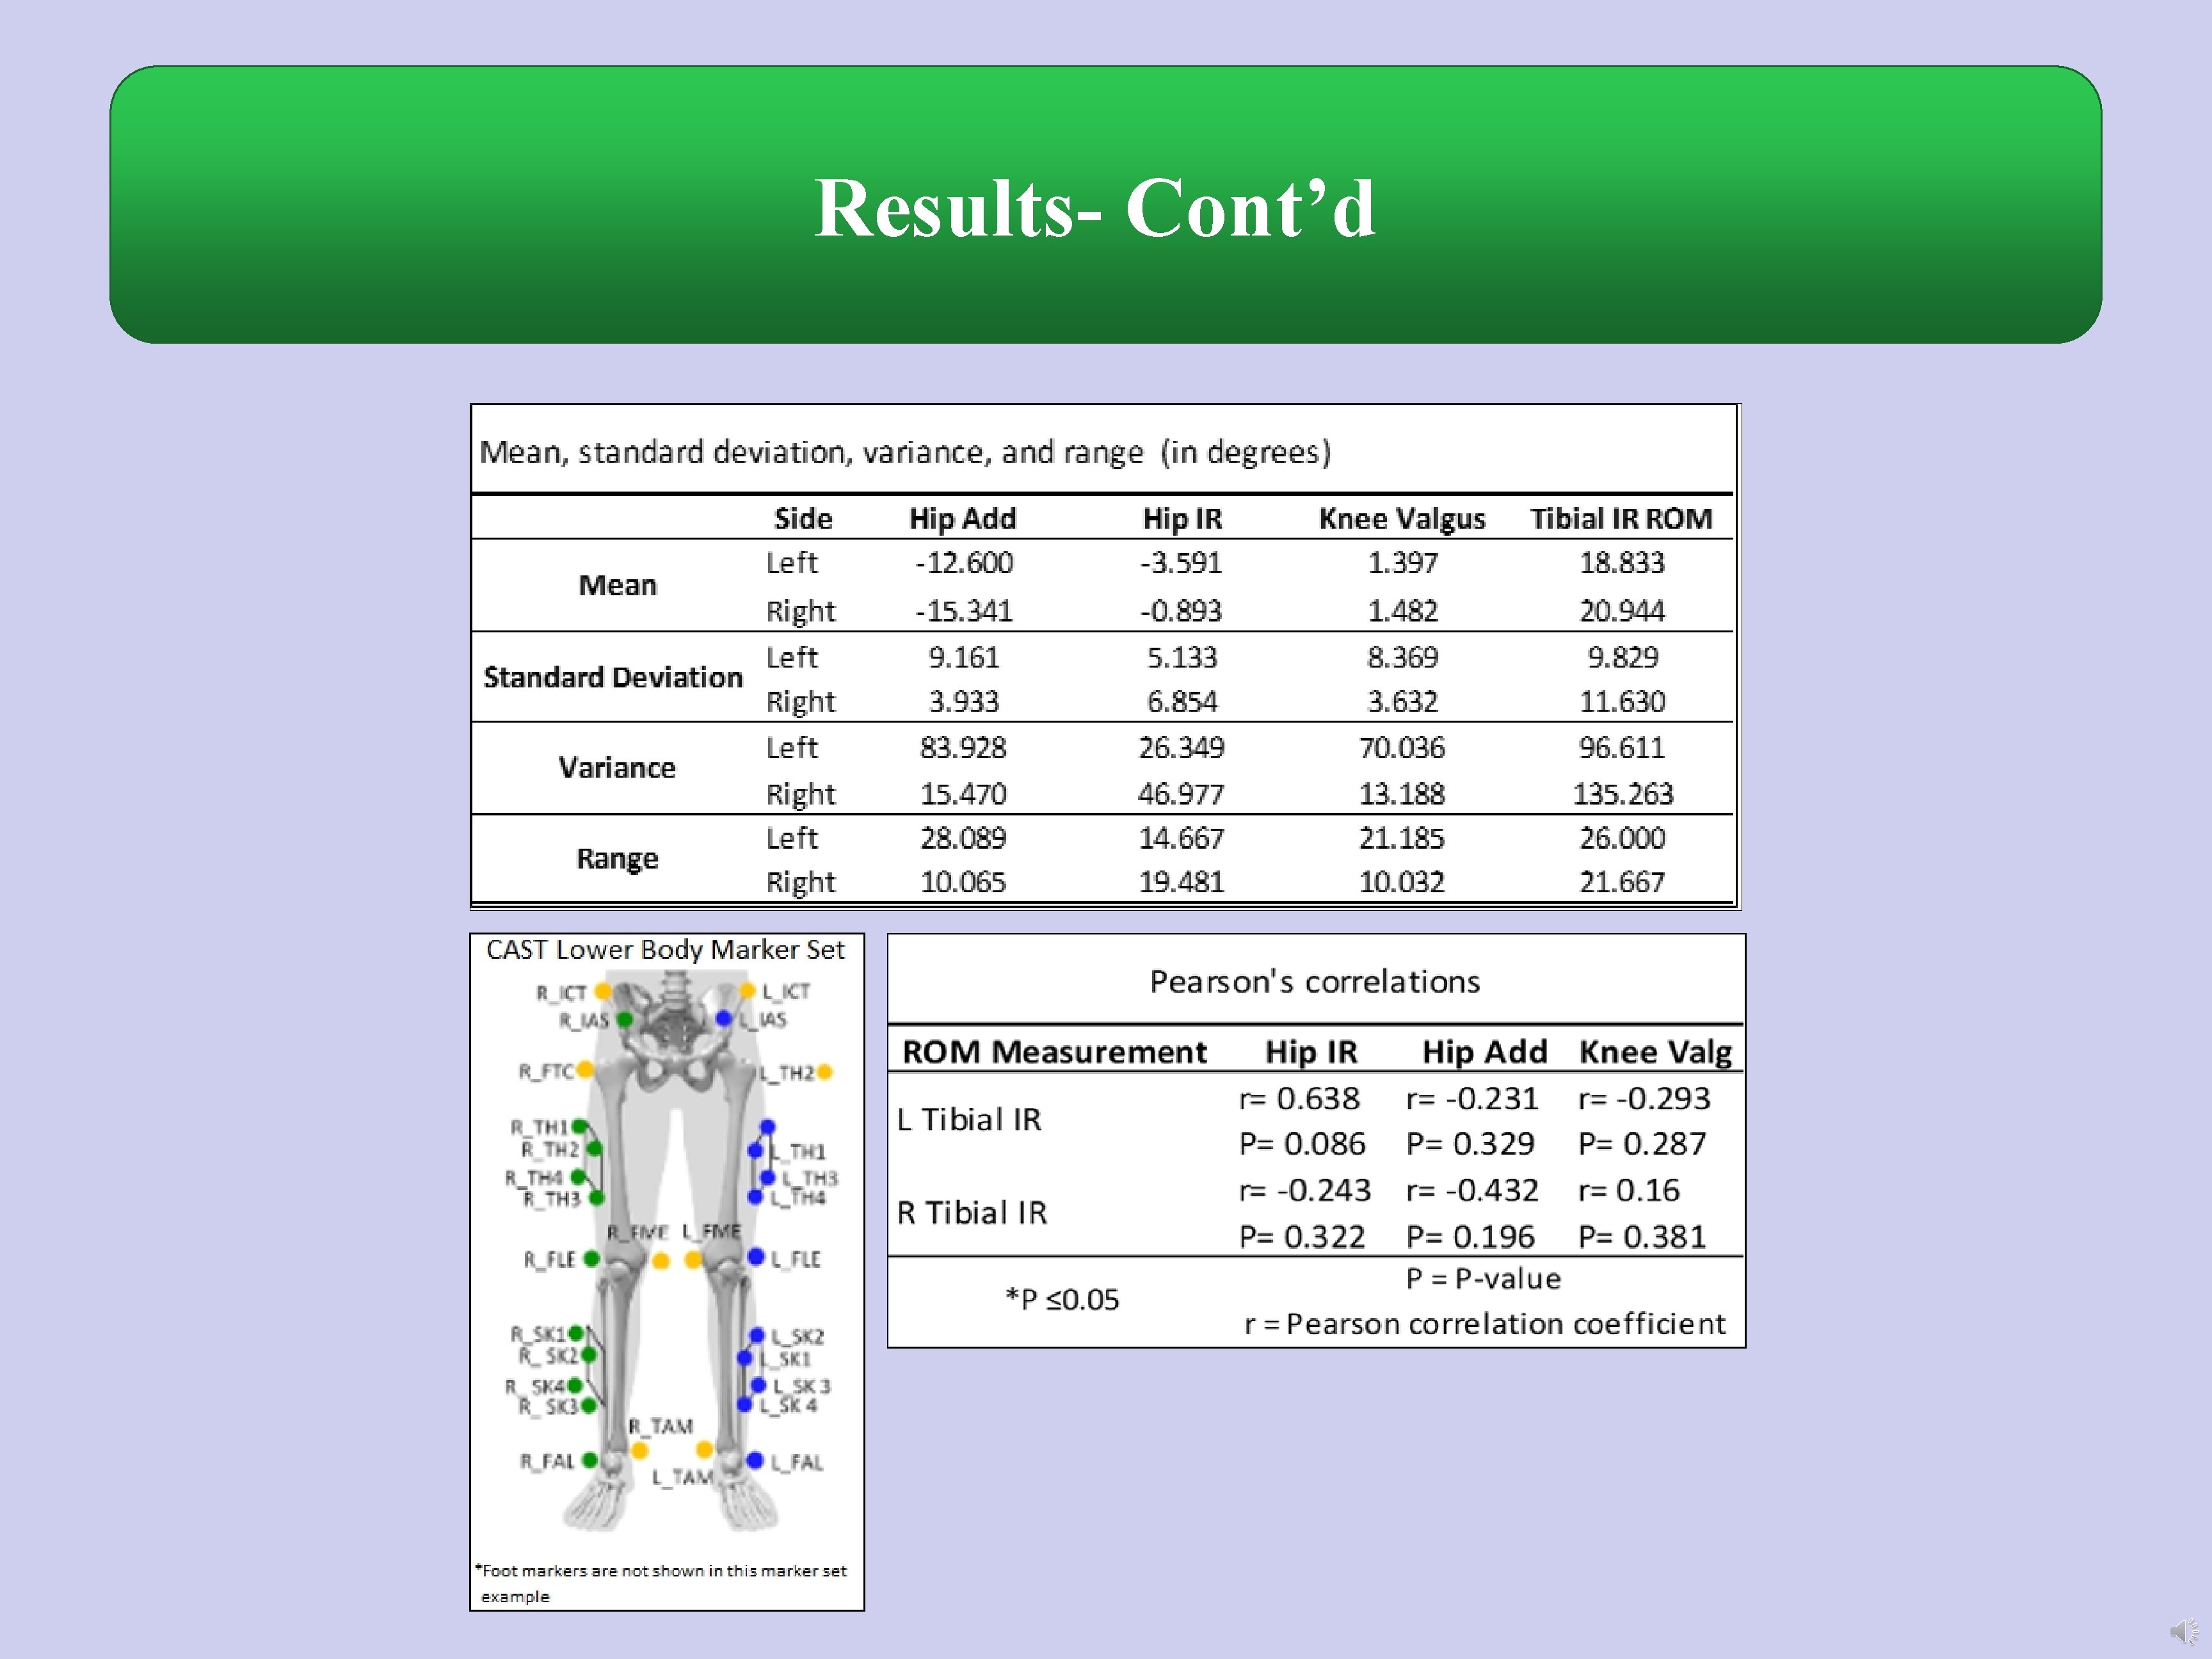Click the Pearson's correlations table title
Image resolution: width=2212 pixels, height=1659 pixels.
tap(1314, 981)
